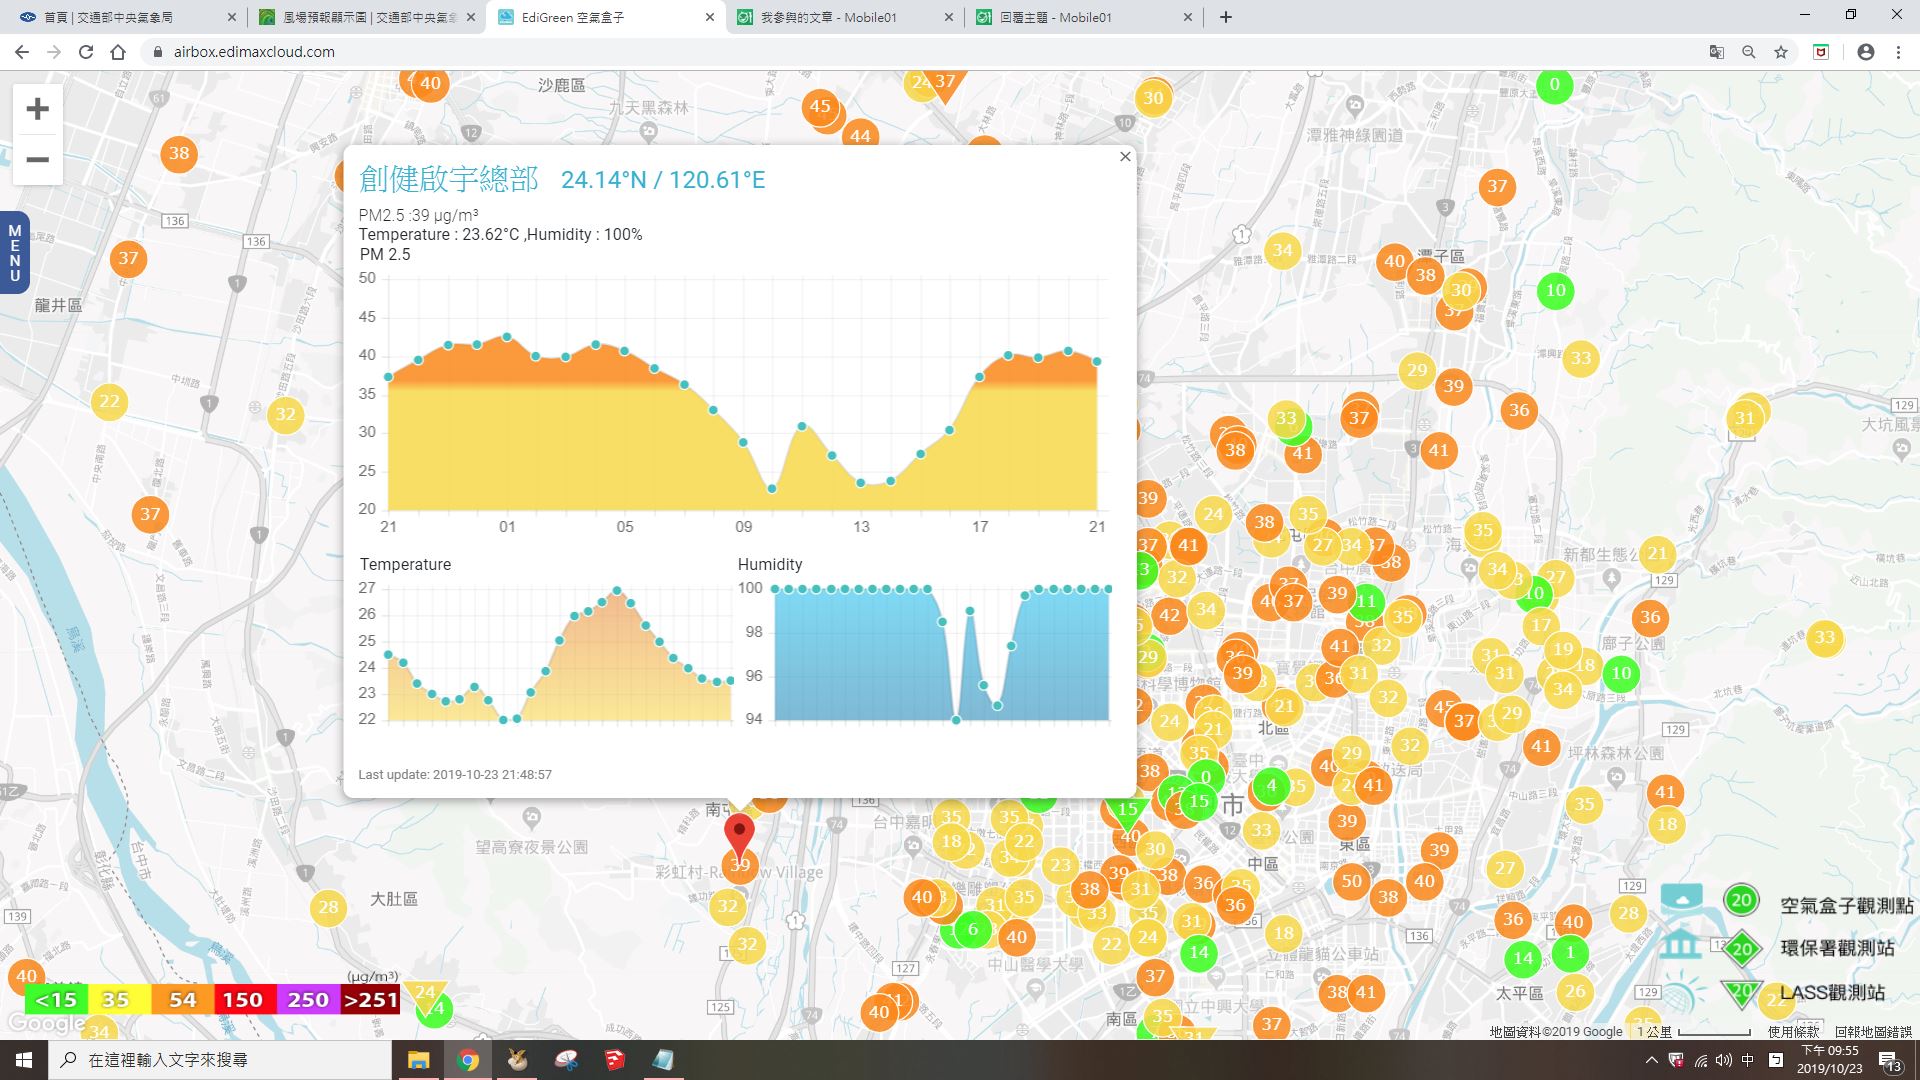Switch to the 首頁 交通部中央氣象局 tab
This screenshot has width=1920, height=1080.
[126, 17]
